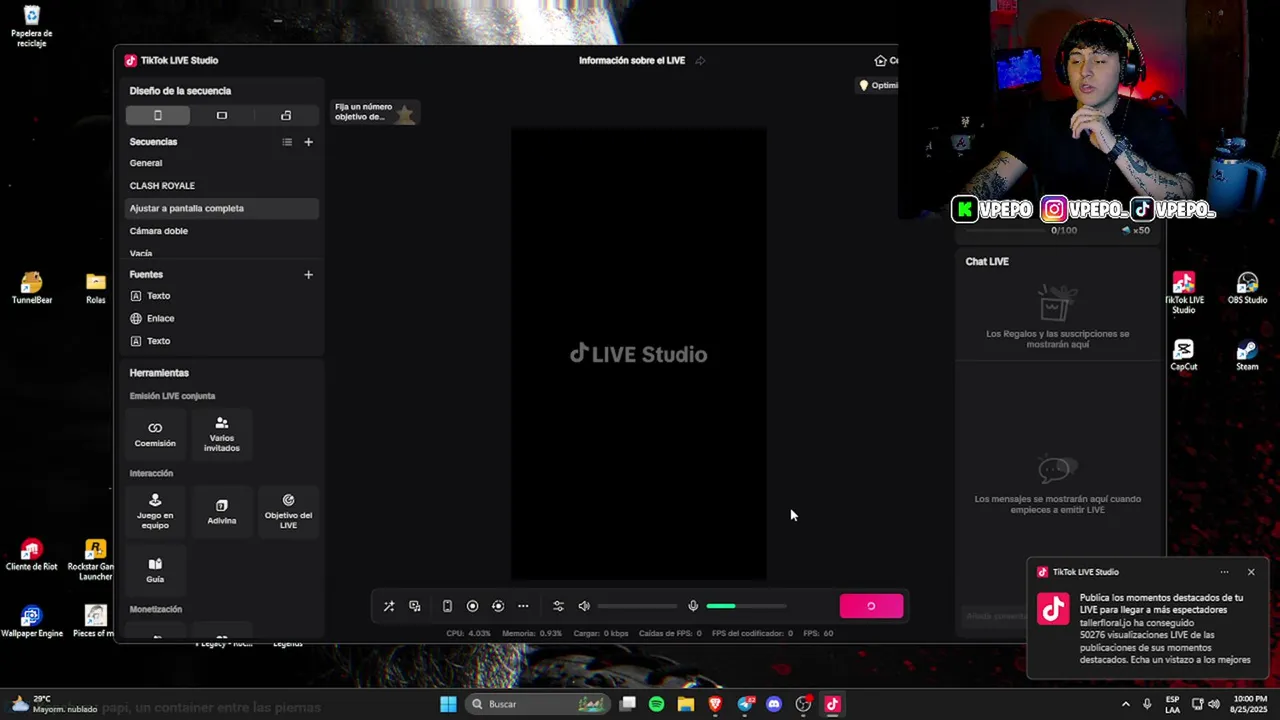Image resolution: width=1280 pixels, height=720 pixels.
Task: Click the Optimi tip with the lightbulb
Action: pos(878,86)
